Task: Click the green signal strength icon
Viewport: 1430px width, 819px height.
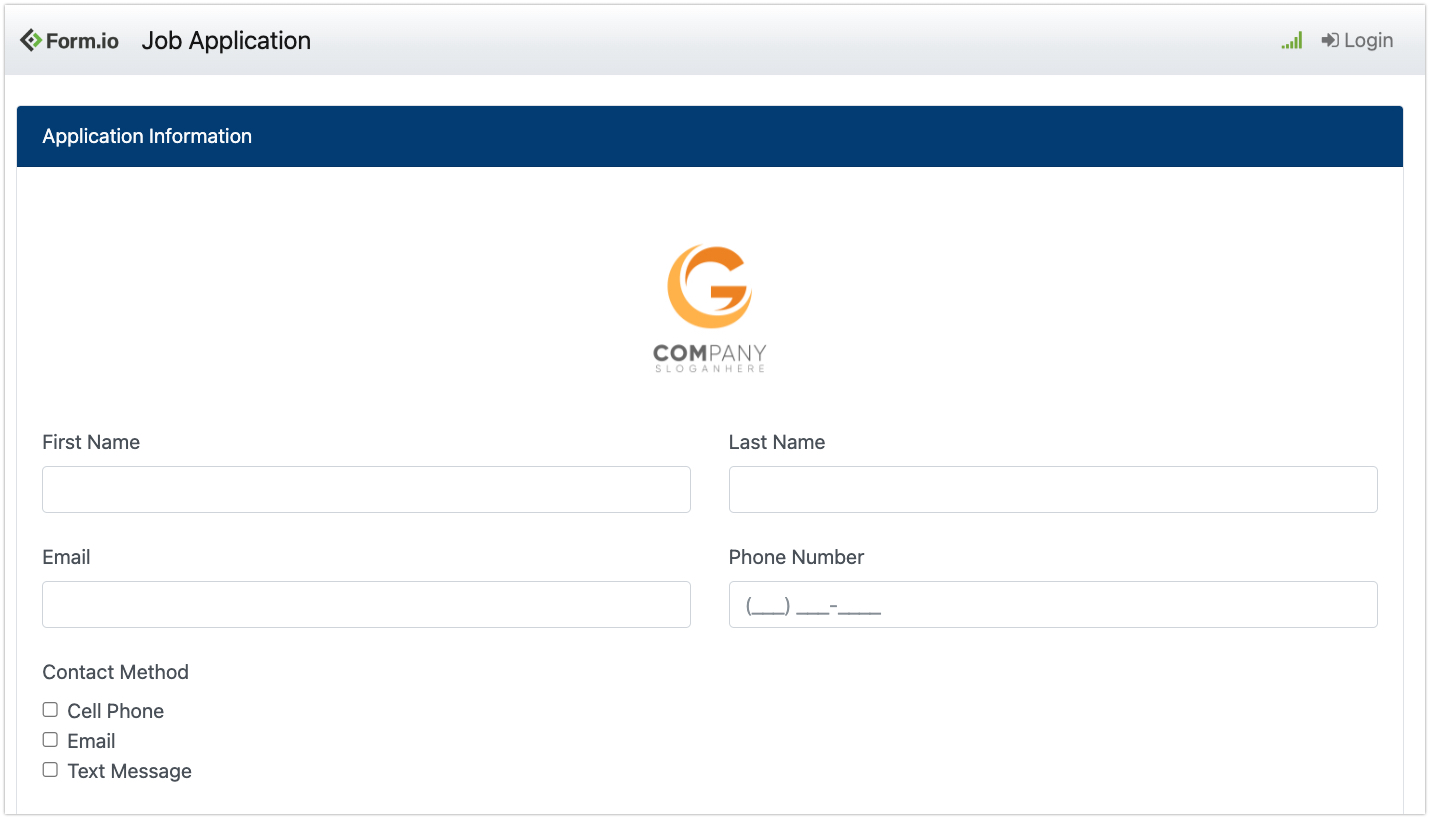Action: (1292, 41)
